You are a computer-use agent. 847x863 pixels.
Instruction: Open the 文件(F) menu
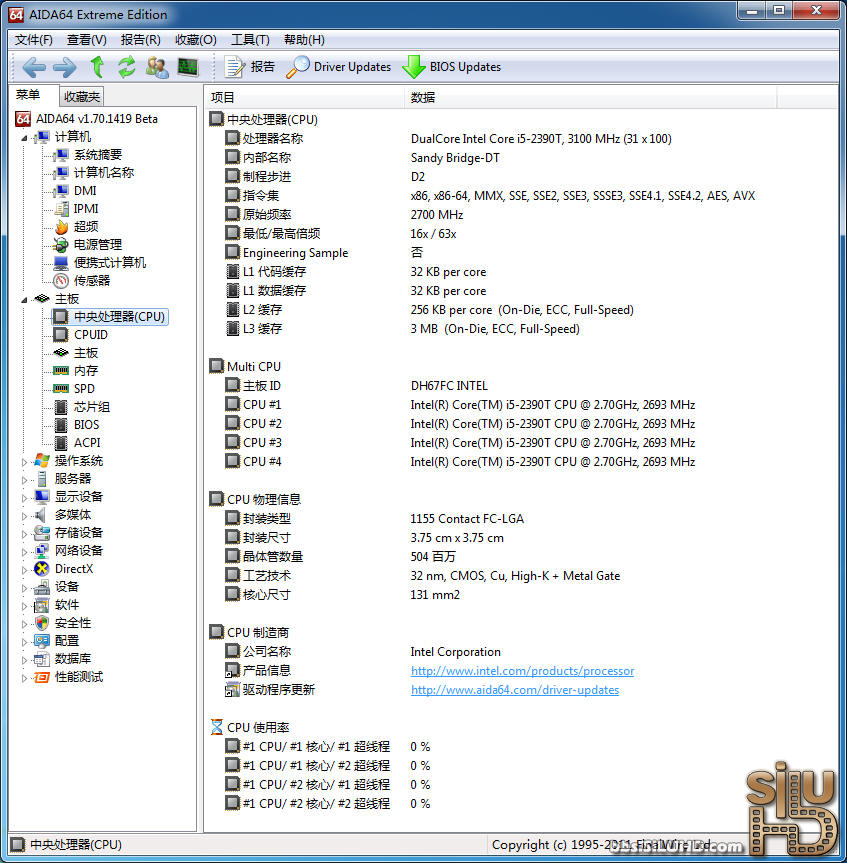tap(34, 40)
